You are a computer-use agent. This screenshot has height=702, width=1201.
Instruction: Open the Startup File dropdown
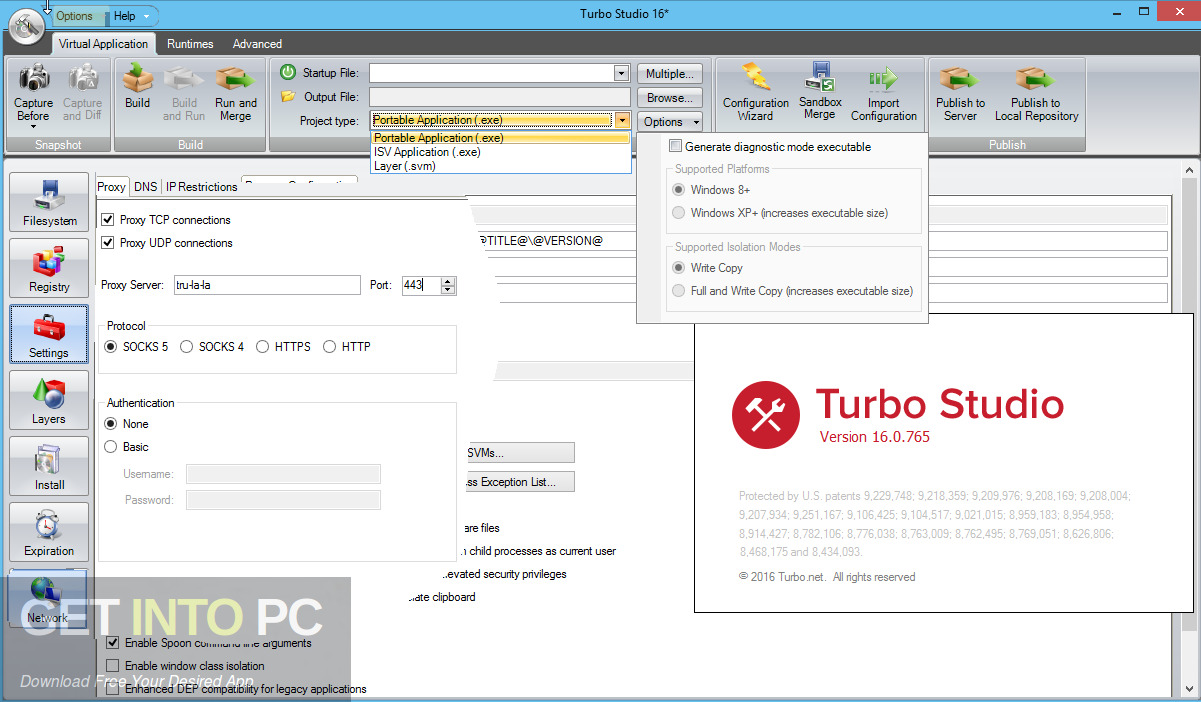pyautogui.click(x=621, y=73)
